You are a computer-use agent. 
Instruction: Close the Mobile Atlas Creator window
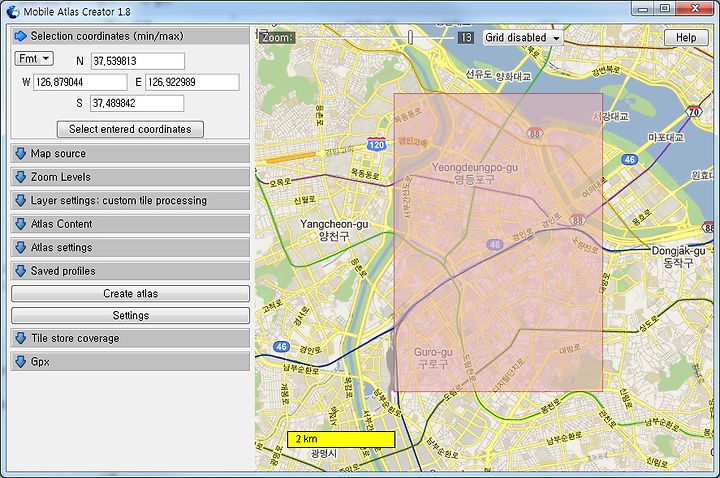coord(695,8)
